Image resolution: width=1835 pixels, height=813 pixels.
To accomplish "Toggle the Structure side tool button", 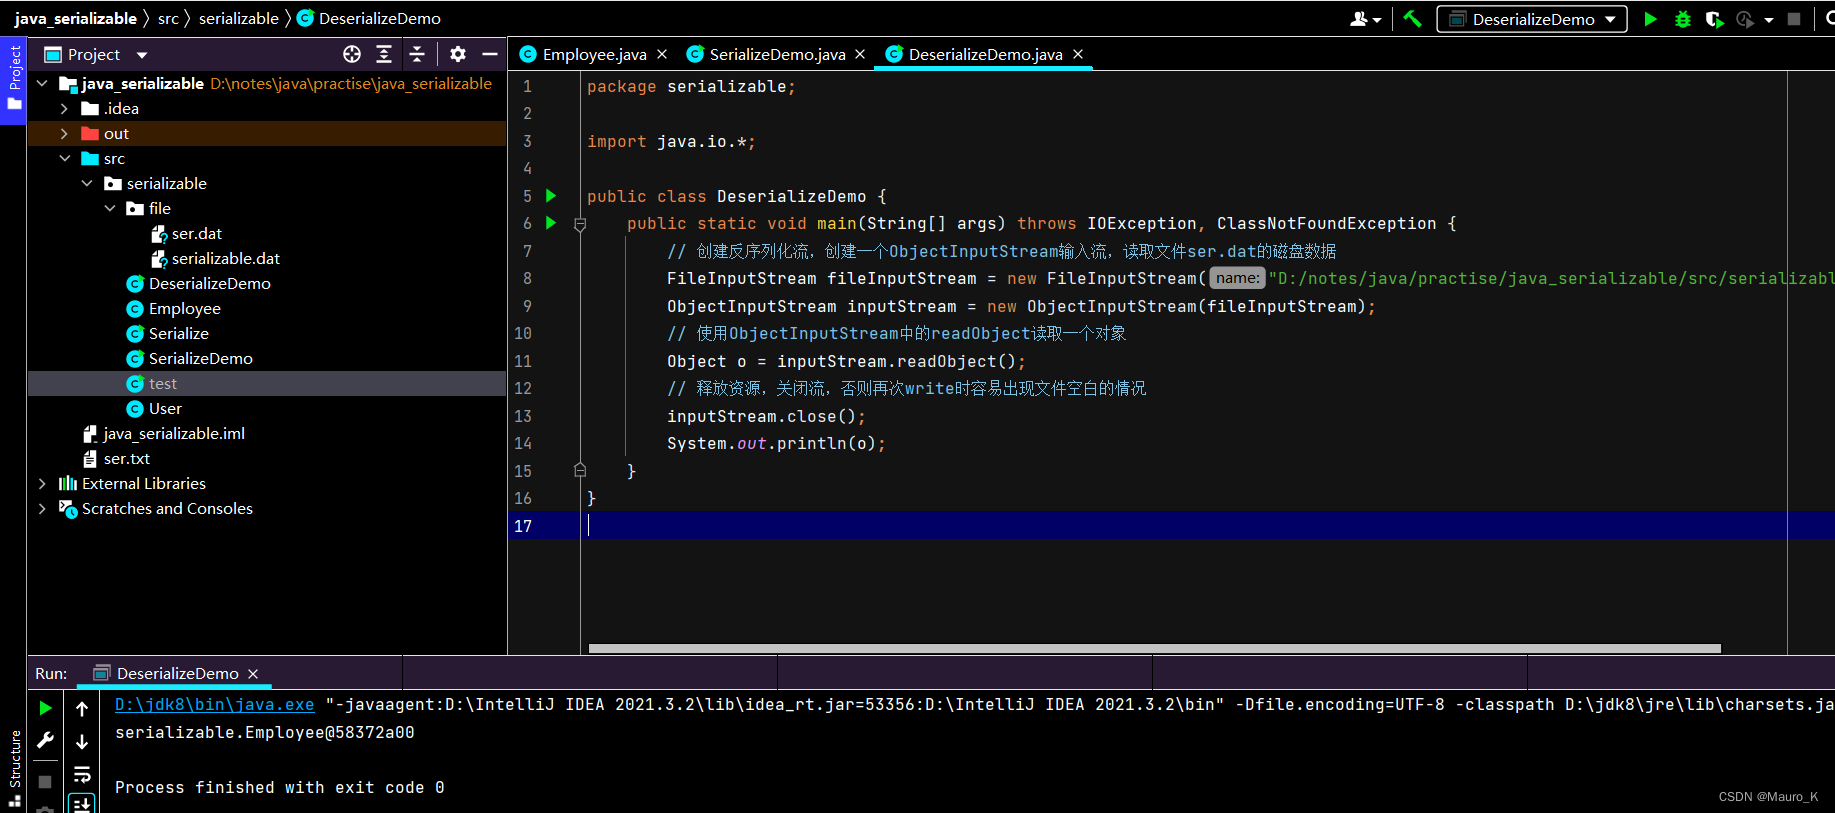I will click(14, 768).
